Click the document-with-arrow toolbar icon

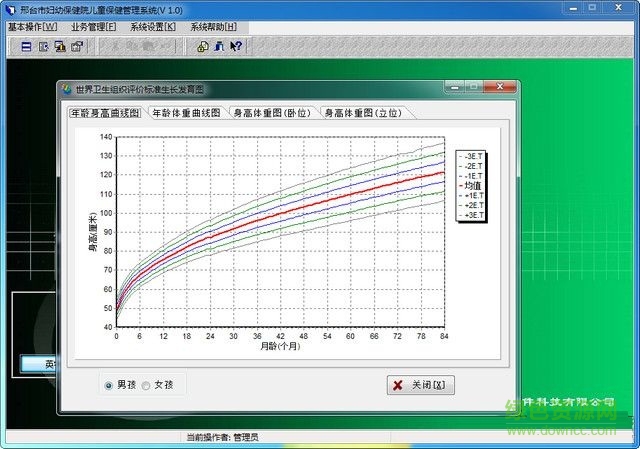click(x=43, y=47)
